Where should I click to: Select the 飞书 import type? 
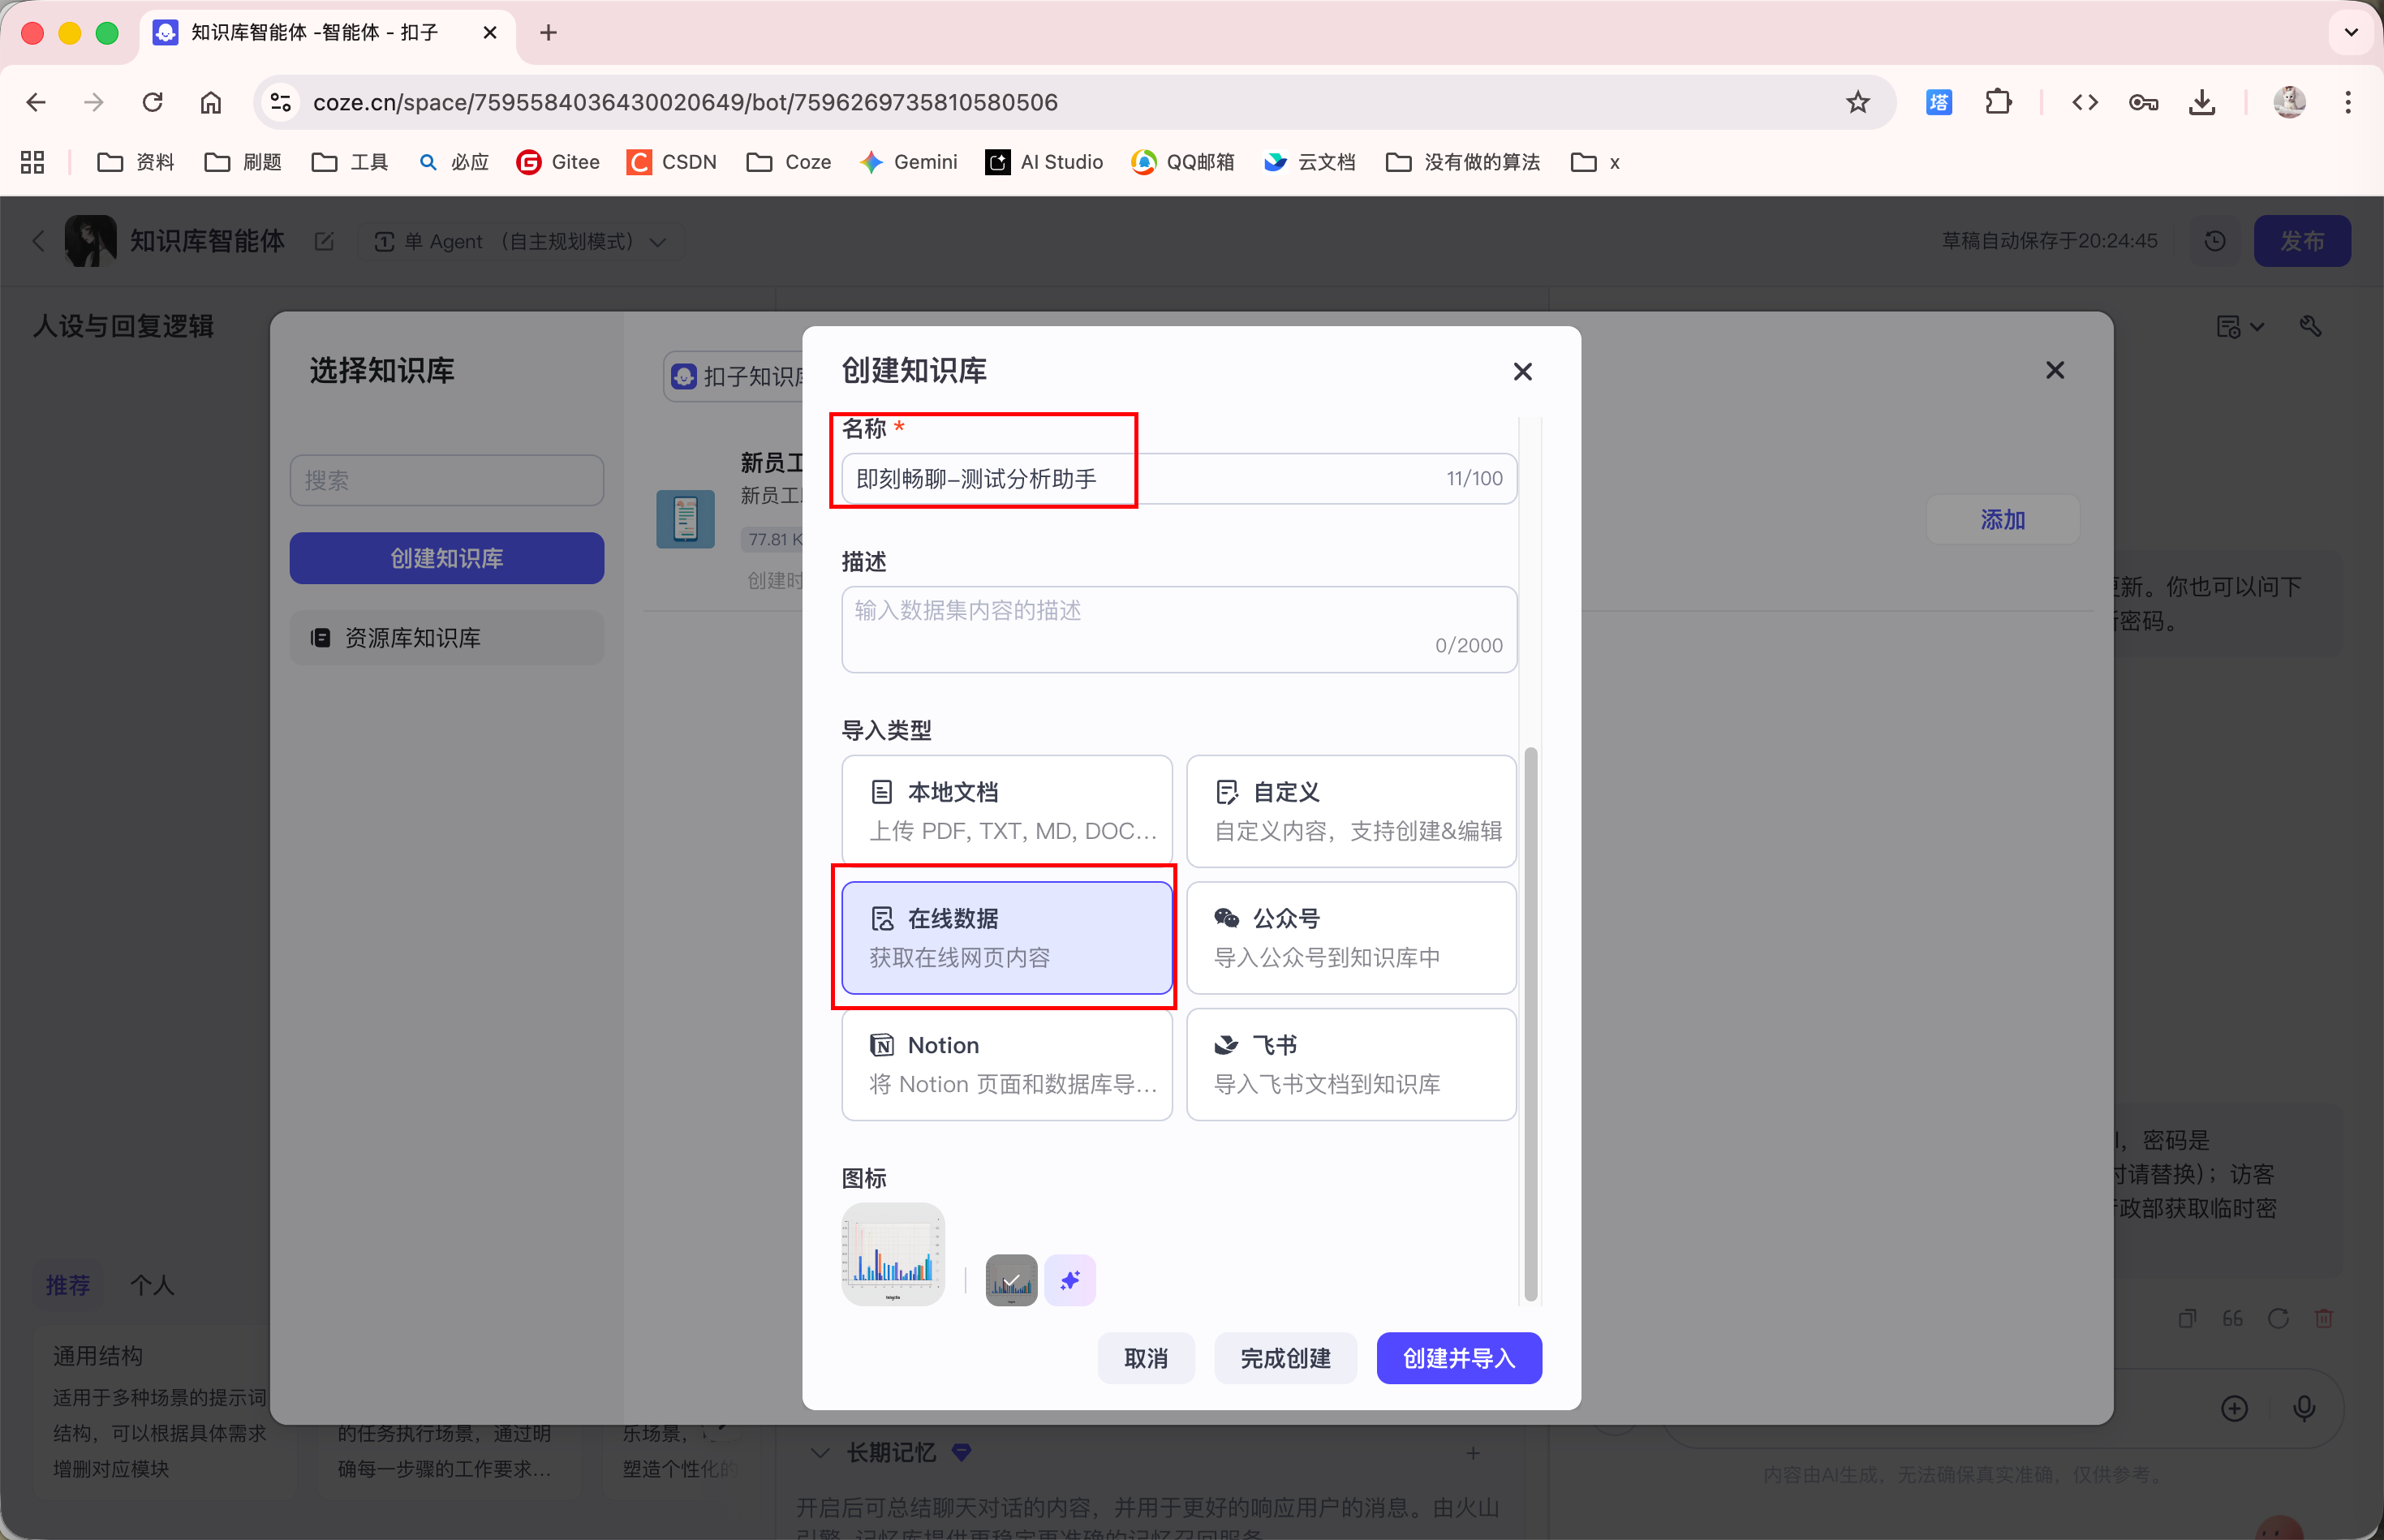click(x=1350, y=1064)
